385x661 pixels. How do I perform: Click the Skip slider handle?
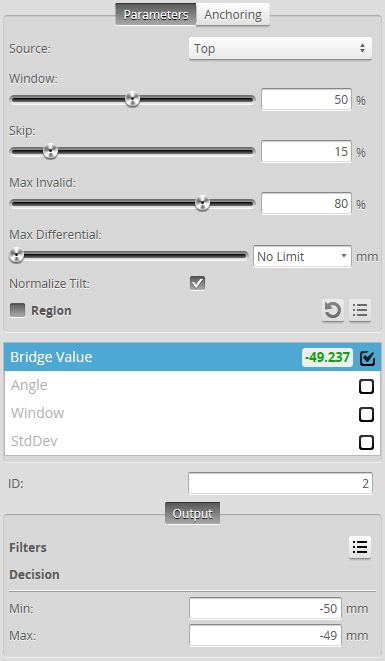pyautogui.click(x=51, y=151)
